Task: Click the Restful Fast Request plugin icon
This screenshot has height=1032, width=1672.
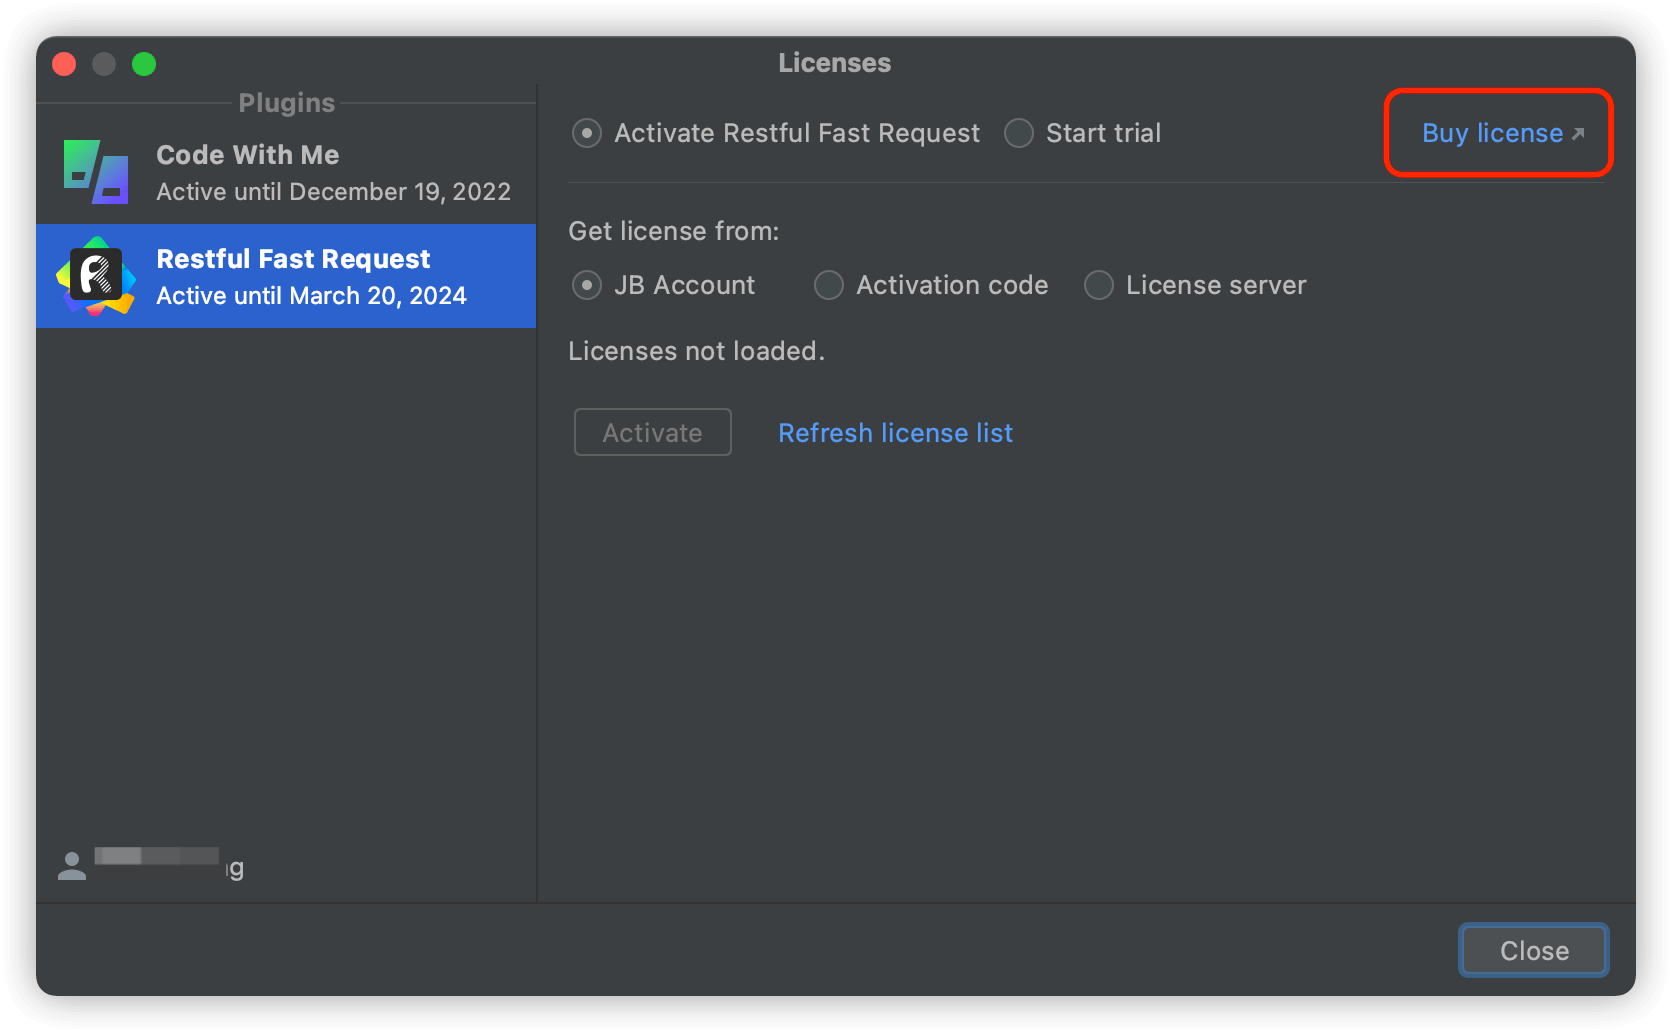Action: click(x=96, y=276)
